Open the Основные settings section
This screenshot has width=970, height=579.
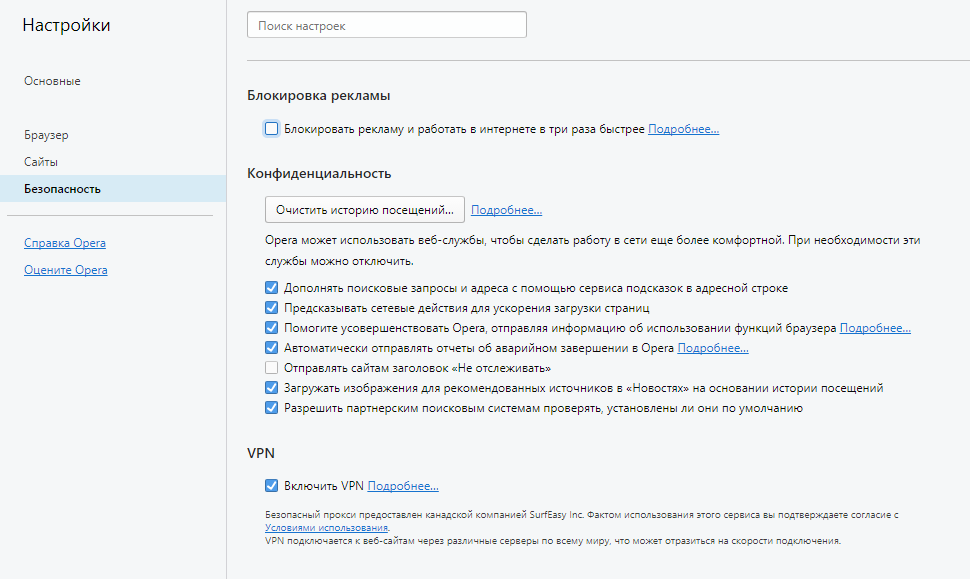tap(52, 81)
